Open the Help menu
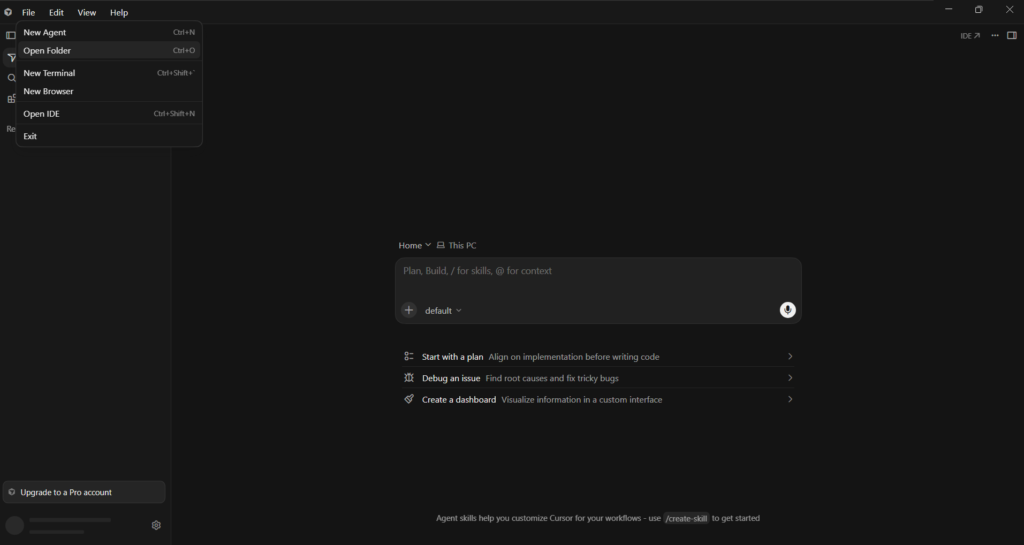The width and height of the screenshot is (1024, 545). pos(119,12)
